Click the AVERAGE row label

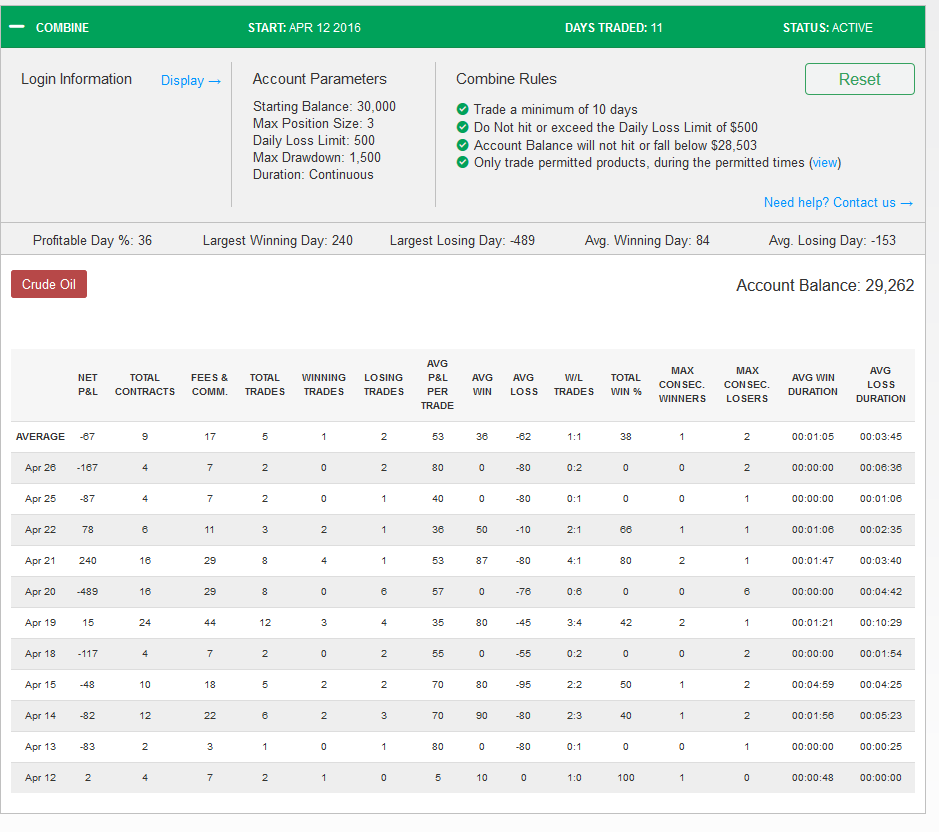[40, 437]
